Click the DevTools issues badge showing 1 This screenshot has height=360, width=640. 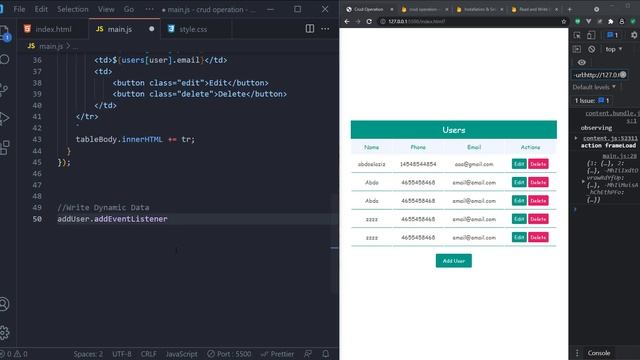613,36
